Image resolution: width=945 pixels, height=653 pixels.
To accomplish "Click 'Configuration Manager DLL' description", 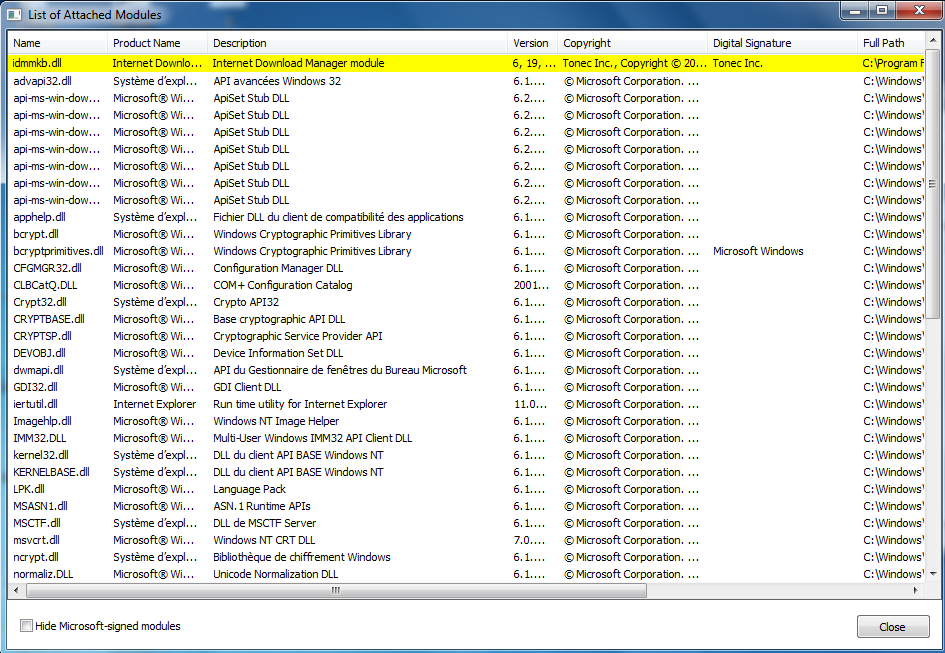I will [x=278, y=268].
